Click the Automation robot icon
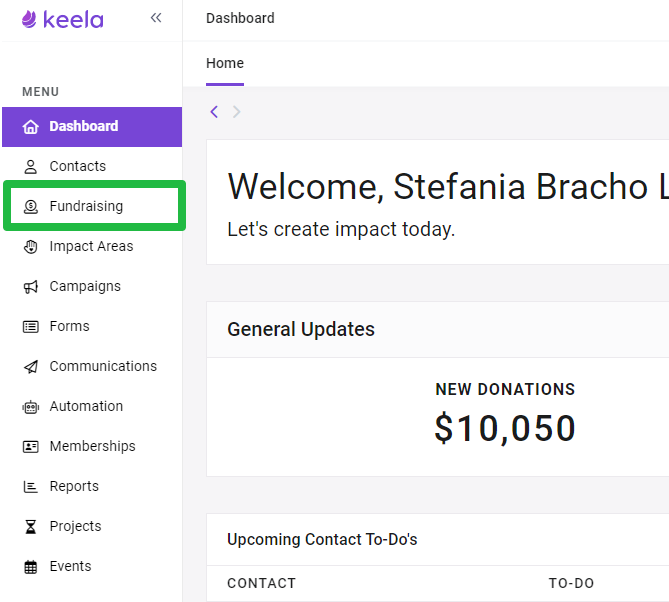This screenshot has height=602, width=669. coord(31,407)
